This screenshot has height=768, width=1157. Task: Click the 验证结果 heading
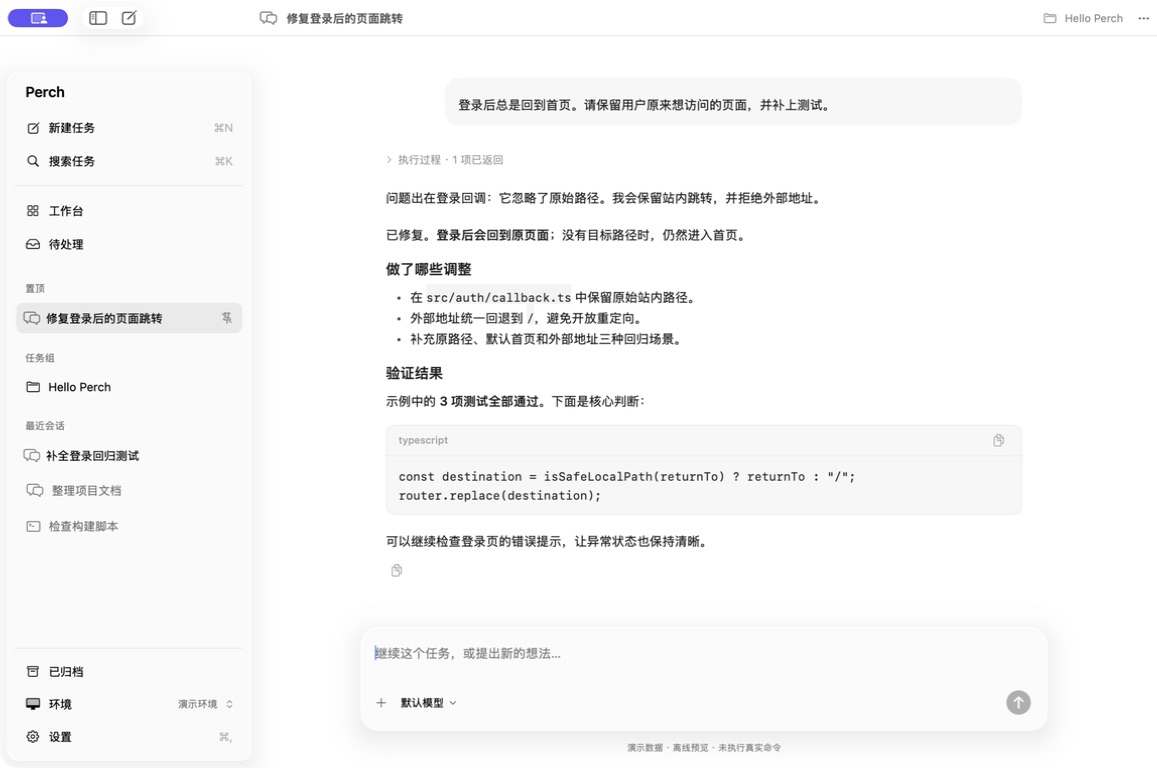click(415, 373)
